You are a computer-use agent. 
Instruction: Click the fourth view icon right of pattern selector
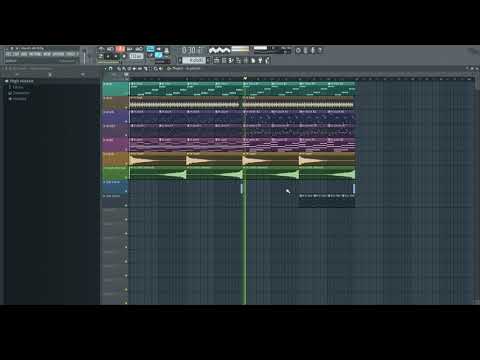point(237,60)
